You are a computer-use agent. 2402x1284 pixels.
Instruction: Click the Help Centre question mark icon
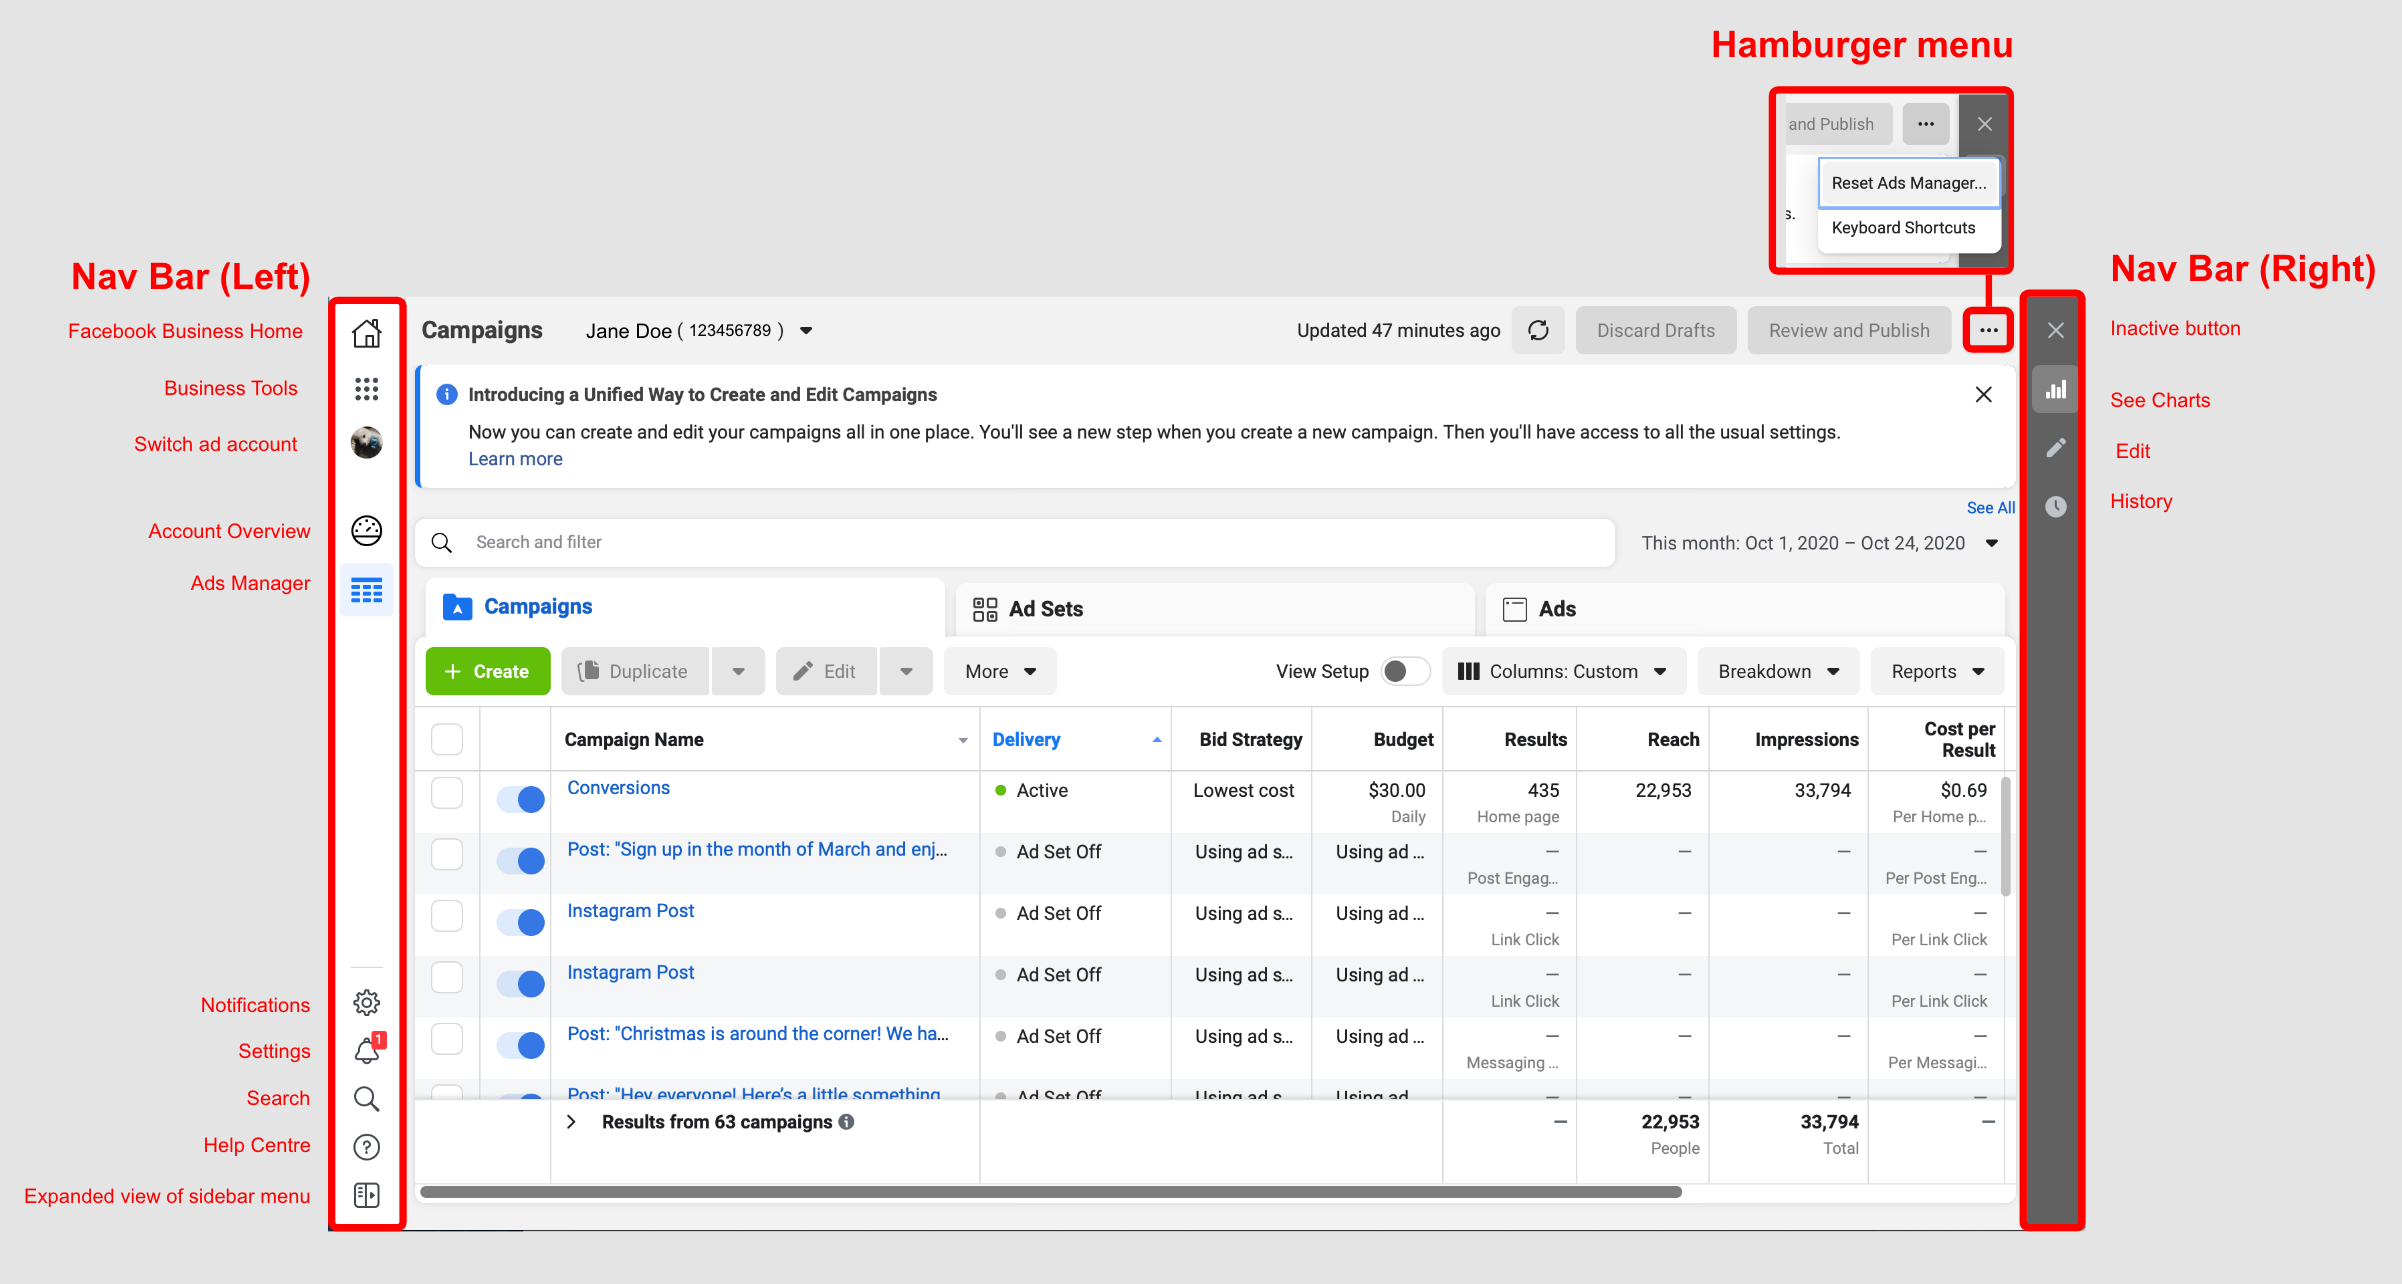click(367, 1147)
